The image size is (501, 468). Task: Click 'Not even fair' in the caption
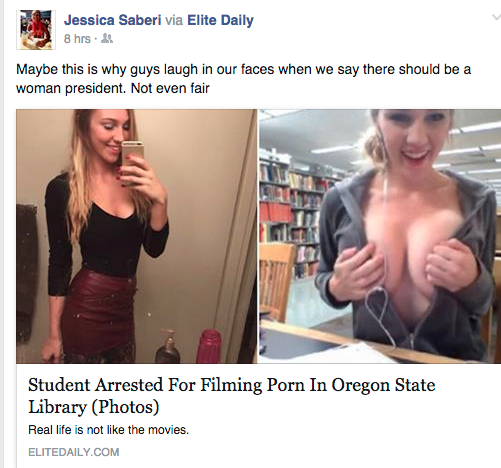[170, 88]
